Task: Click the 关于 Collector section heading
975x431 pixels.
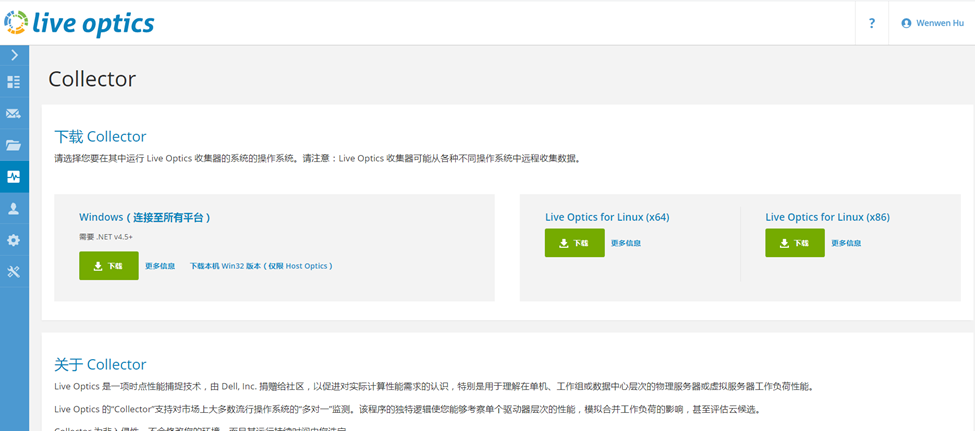Action: 100,364
